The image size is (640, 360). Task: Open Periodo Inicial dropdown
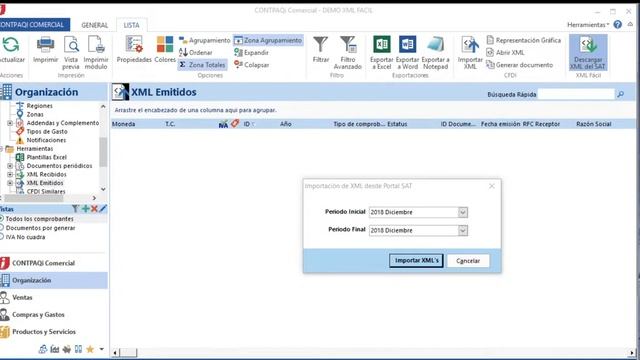click(x=462, y=212)
